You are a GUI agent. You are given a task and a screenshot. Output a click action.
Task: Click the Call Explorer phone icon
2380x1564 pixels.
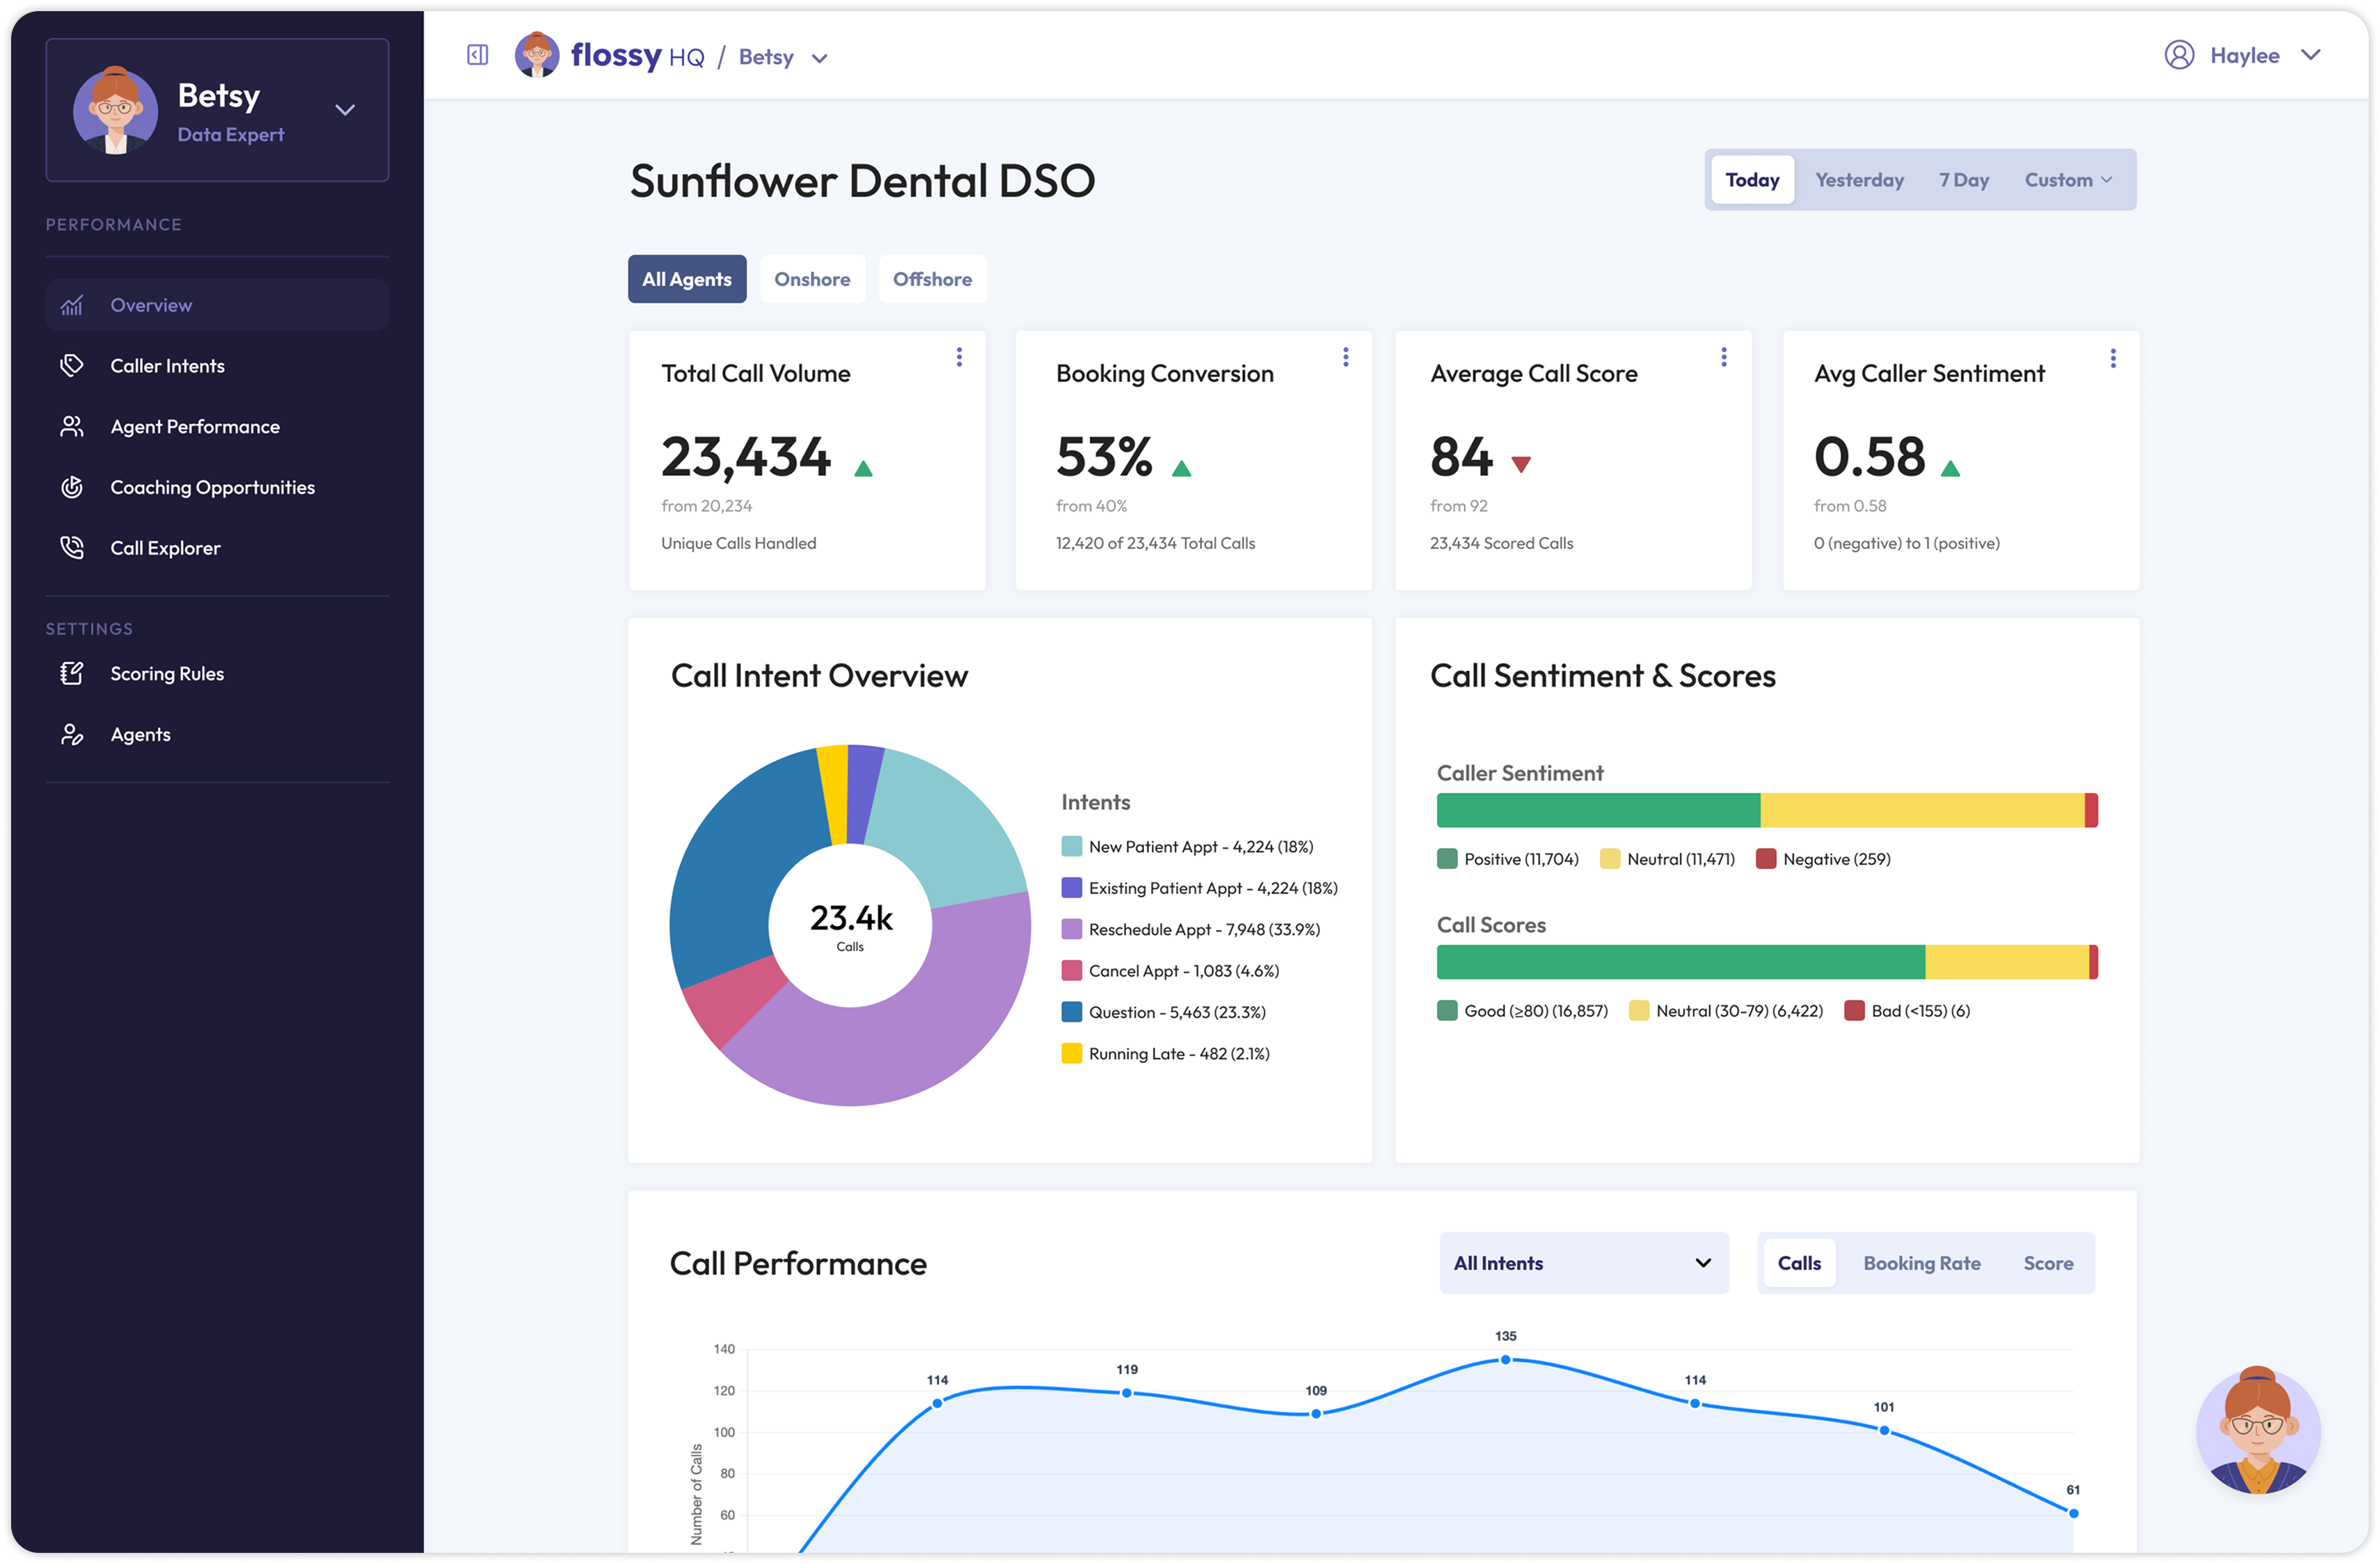coord(72,548)
